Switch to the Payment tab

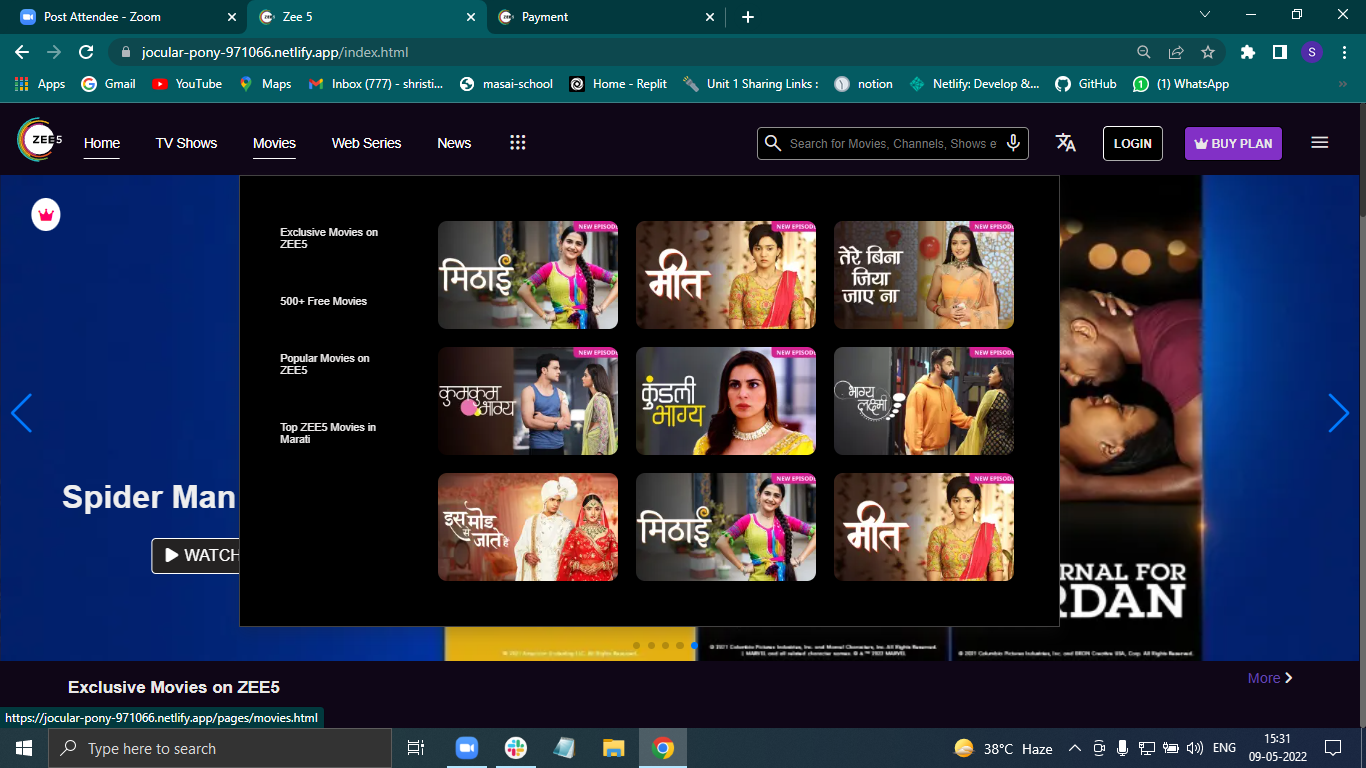click(606, 17)
